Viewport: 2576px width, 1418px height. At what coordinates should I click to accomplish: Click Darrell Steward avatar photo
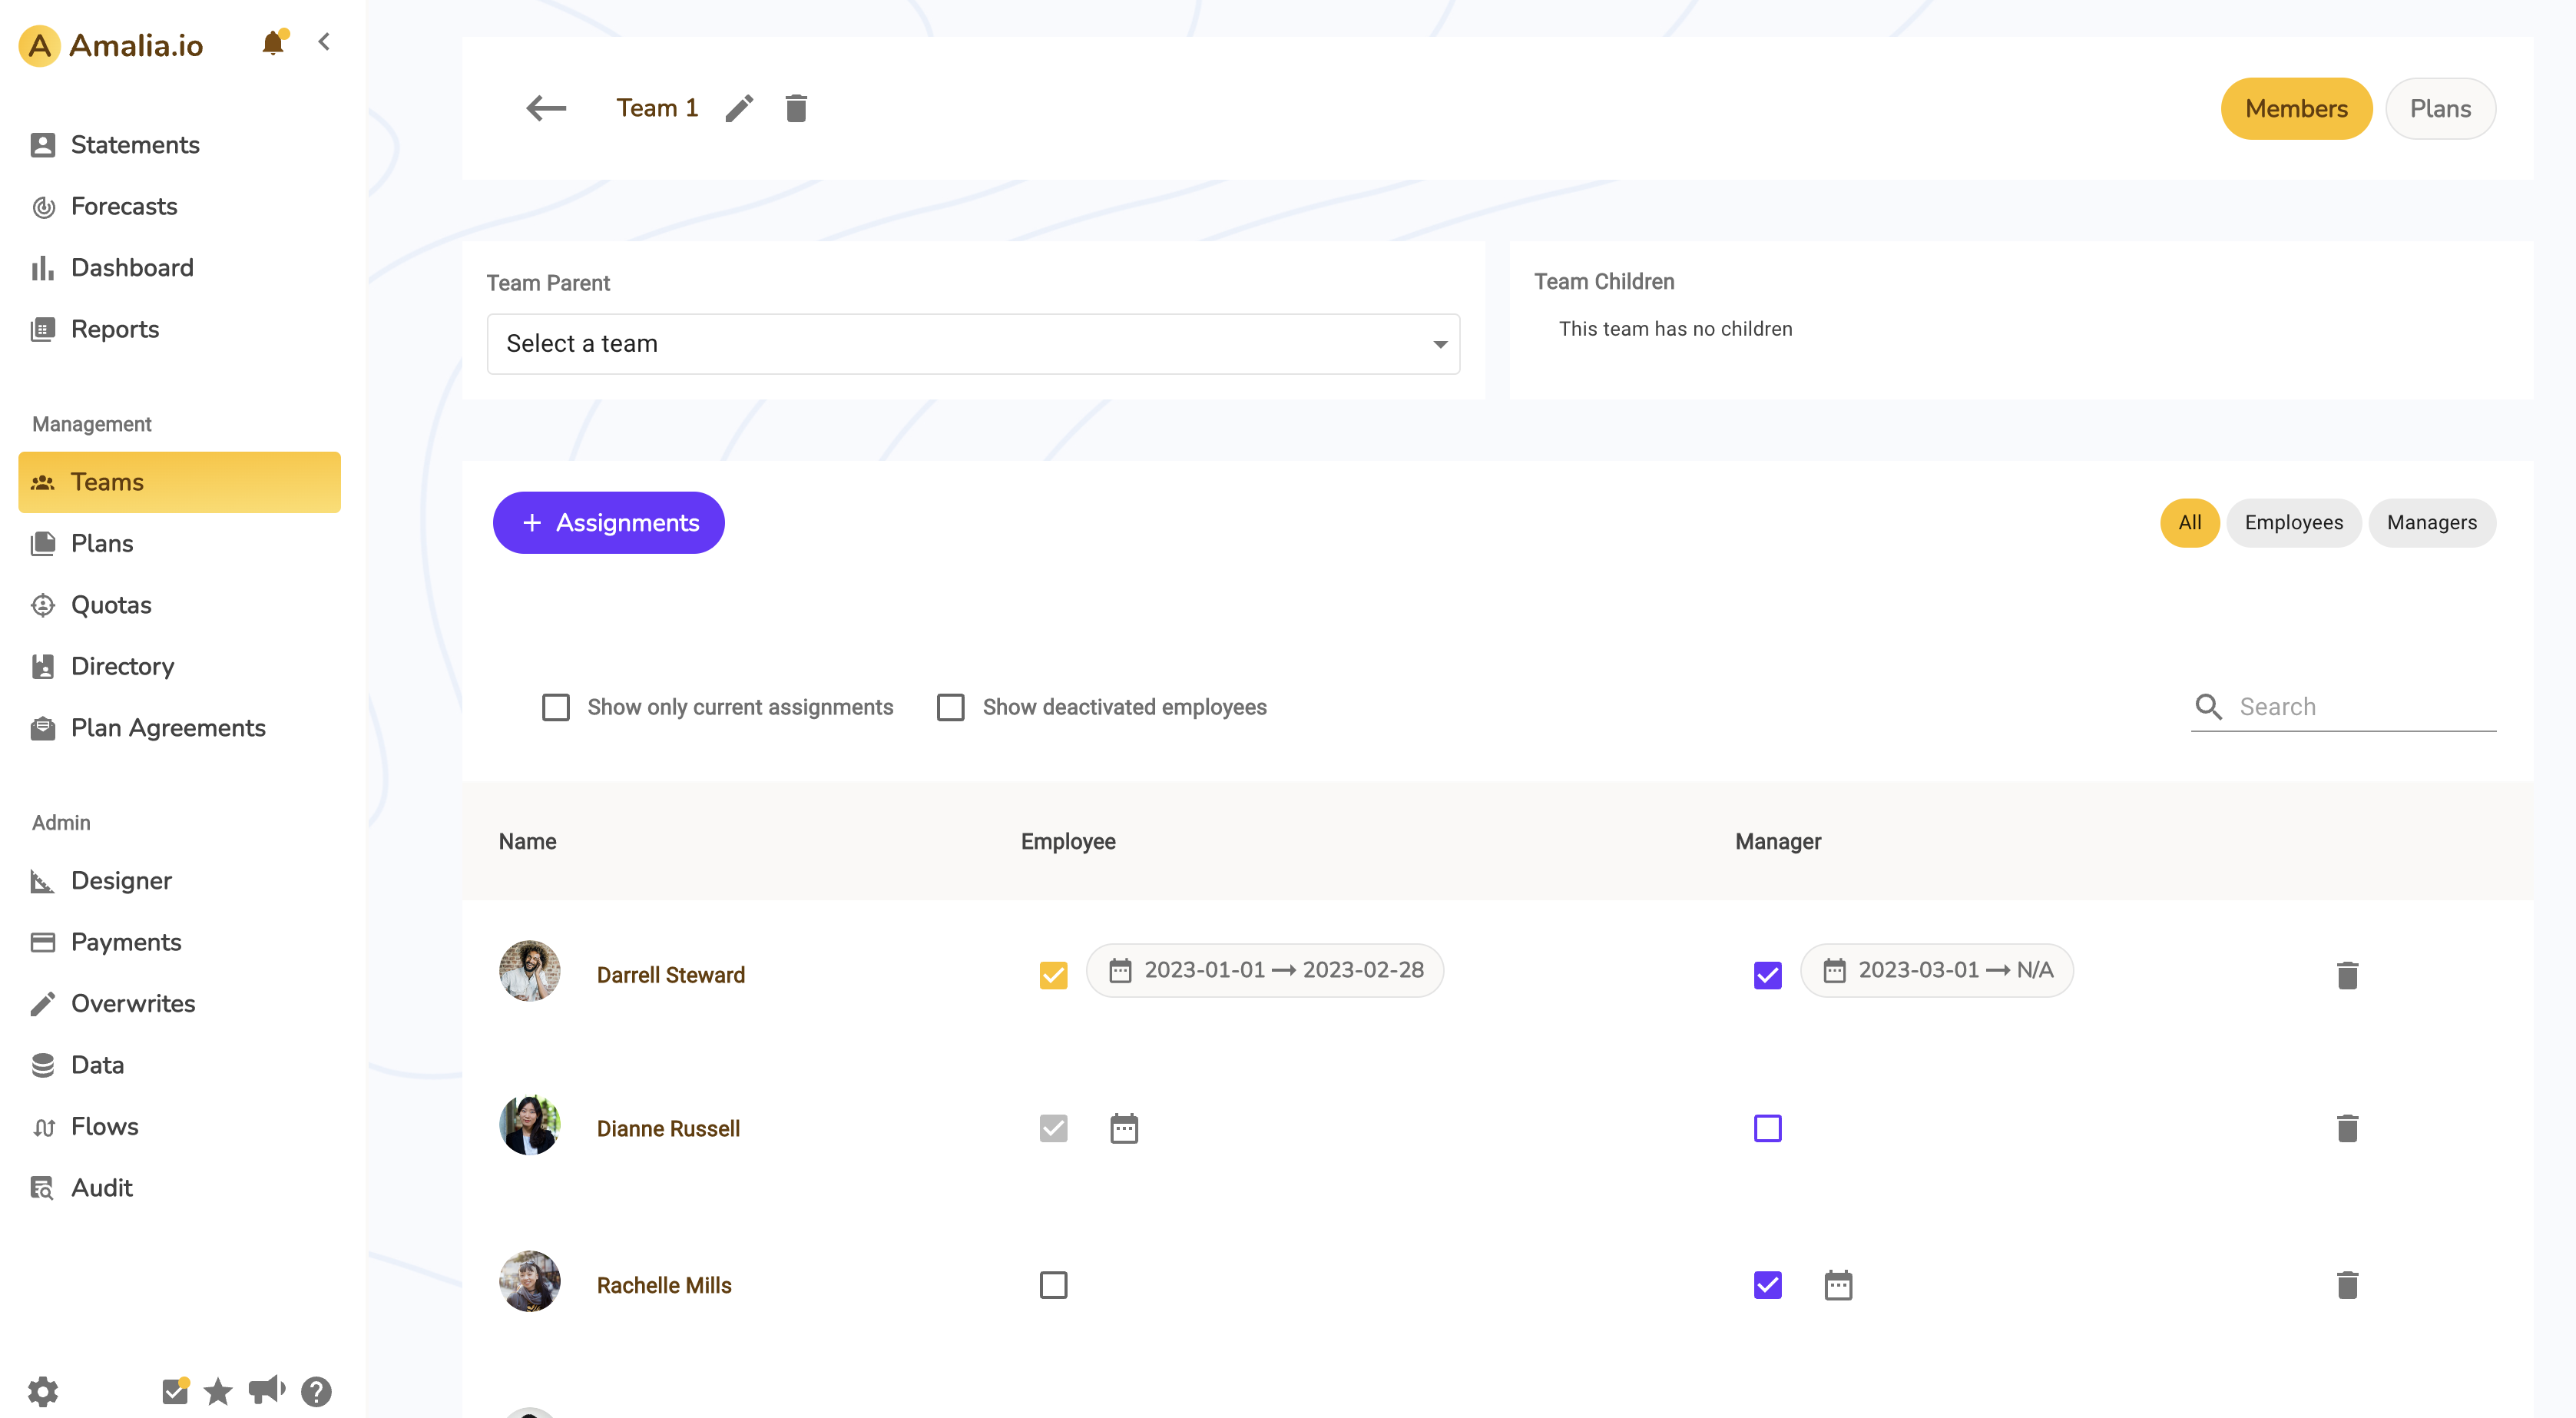click(x=530, y=970)
